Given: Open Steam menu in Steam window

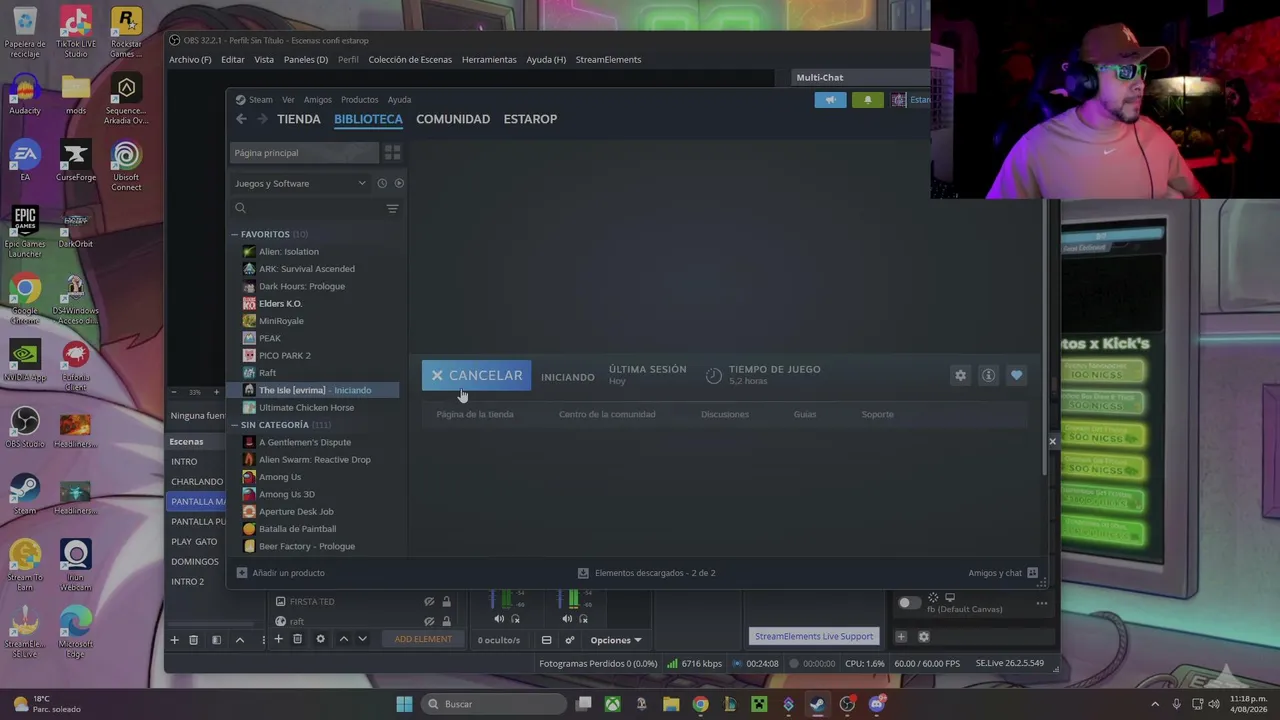Looking at the screenshot, I should (x=261, y=100).
